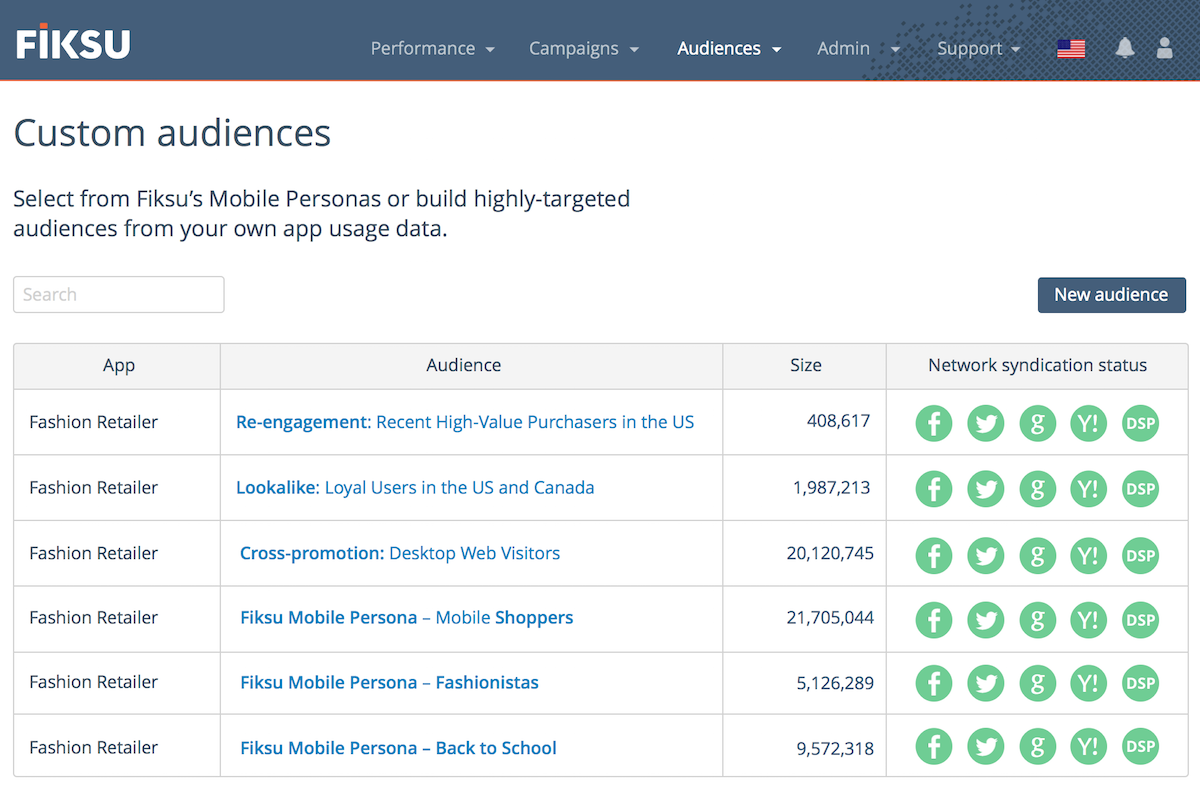This screenshot has width=1200, height=797.
Task: Expand the Admin menu
Action: point(859,48)
